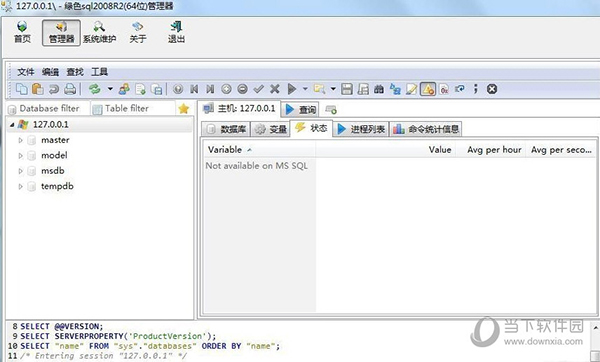Select the tempdb database in the tree
The width and height of the screenshot is (600, 362).
(x=57, y=186)
